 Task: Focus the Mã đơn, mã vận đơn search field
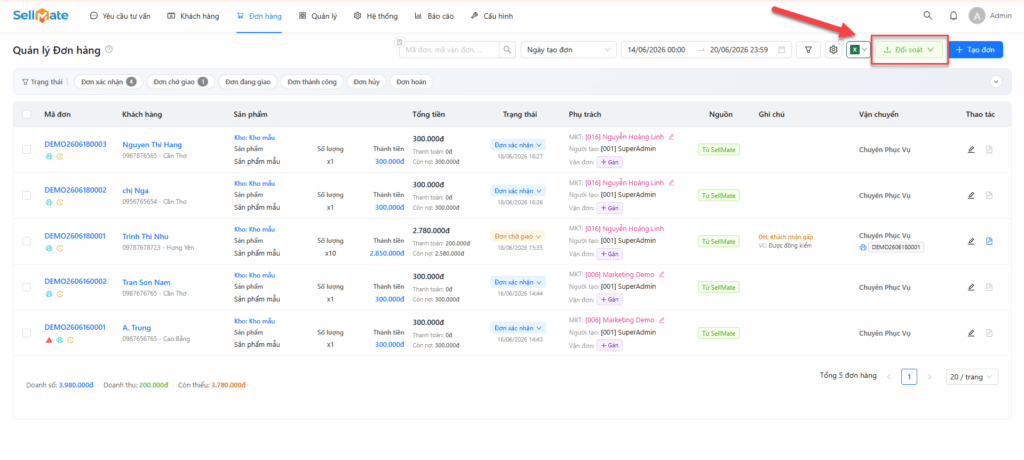[x=449, y=50]
